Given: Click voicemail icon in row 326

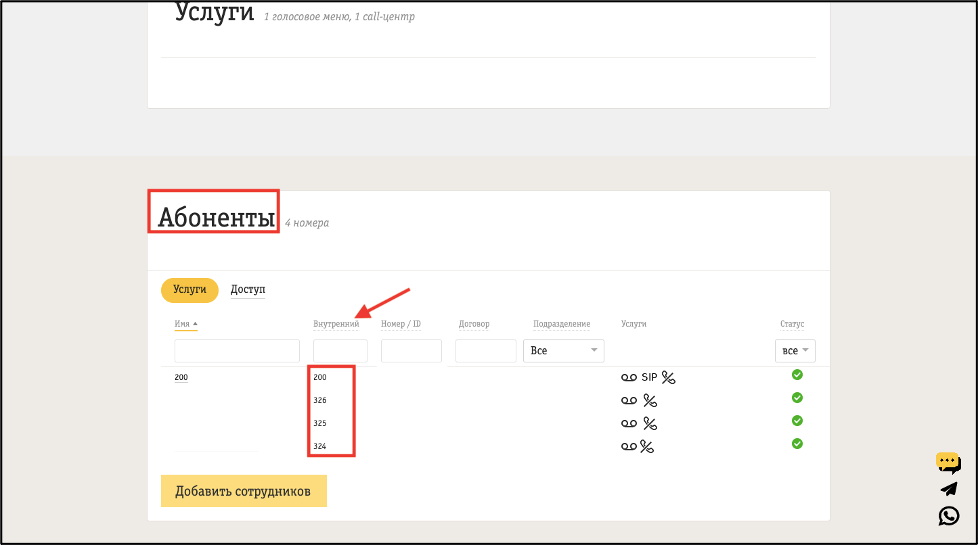Looking at the screenshot, I should click(x=629, y=401).
